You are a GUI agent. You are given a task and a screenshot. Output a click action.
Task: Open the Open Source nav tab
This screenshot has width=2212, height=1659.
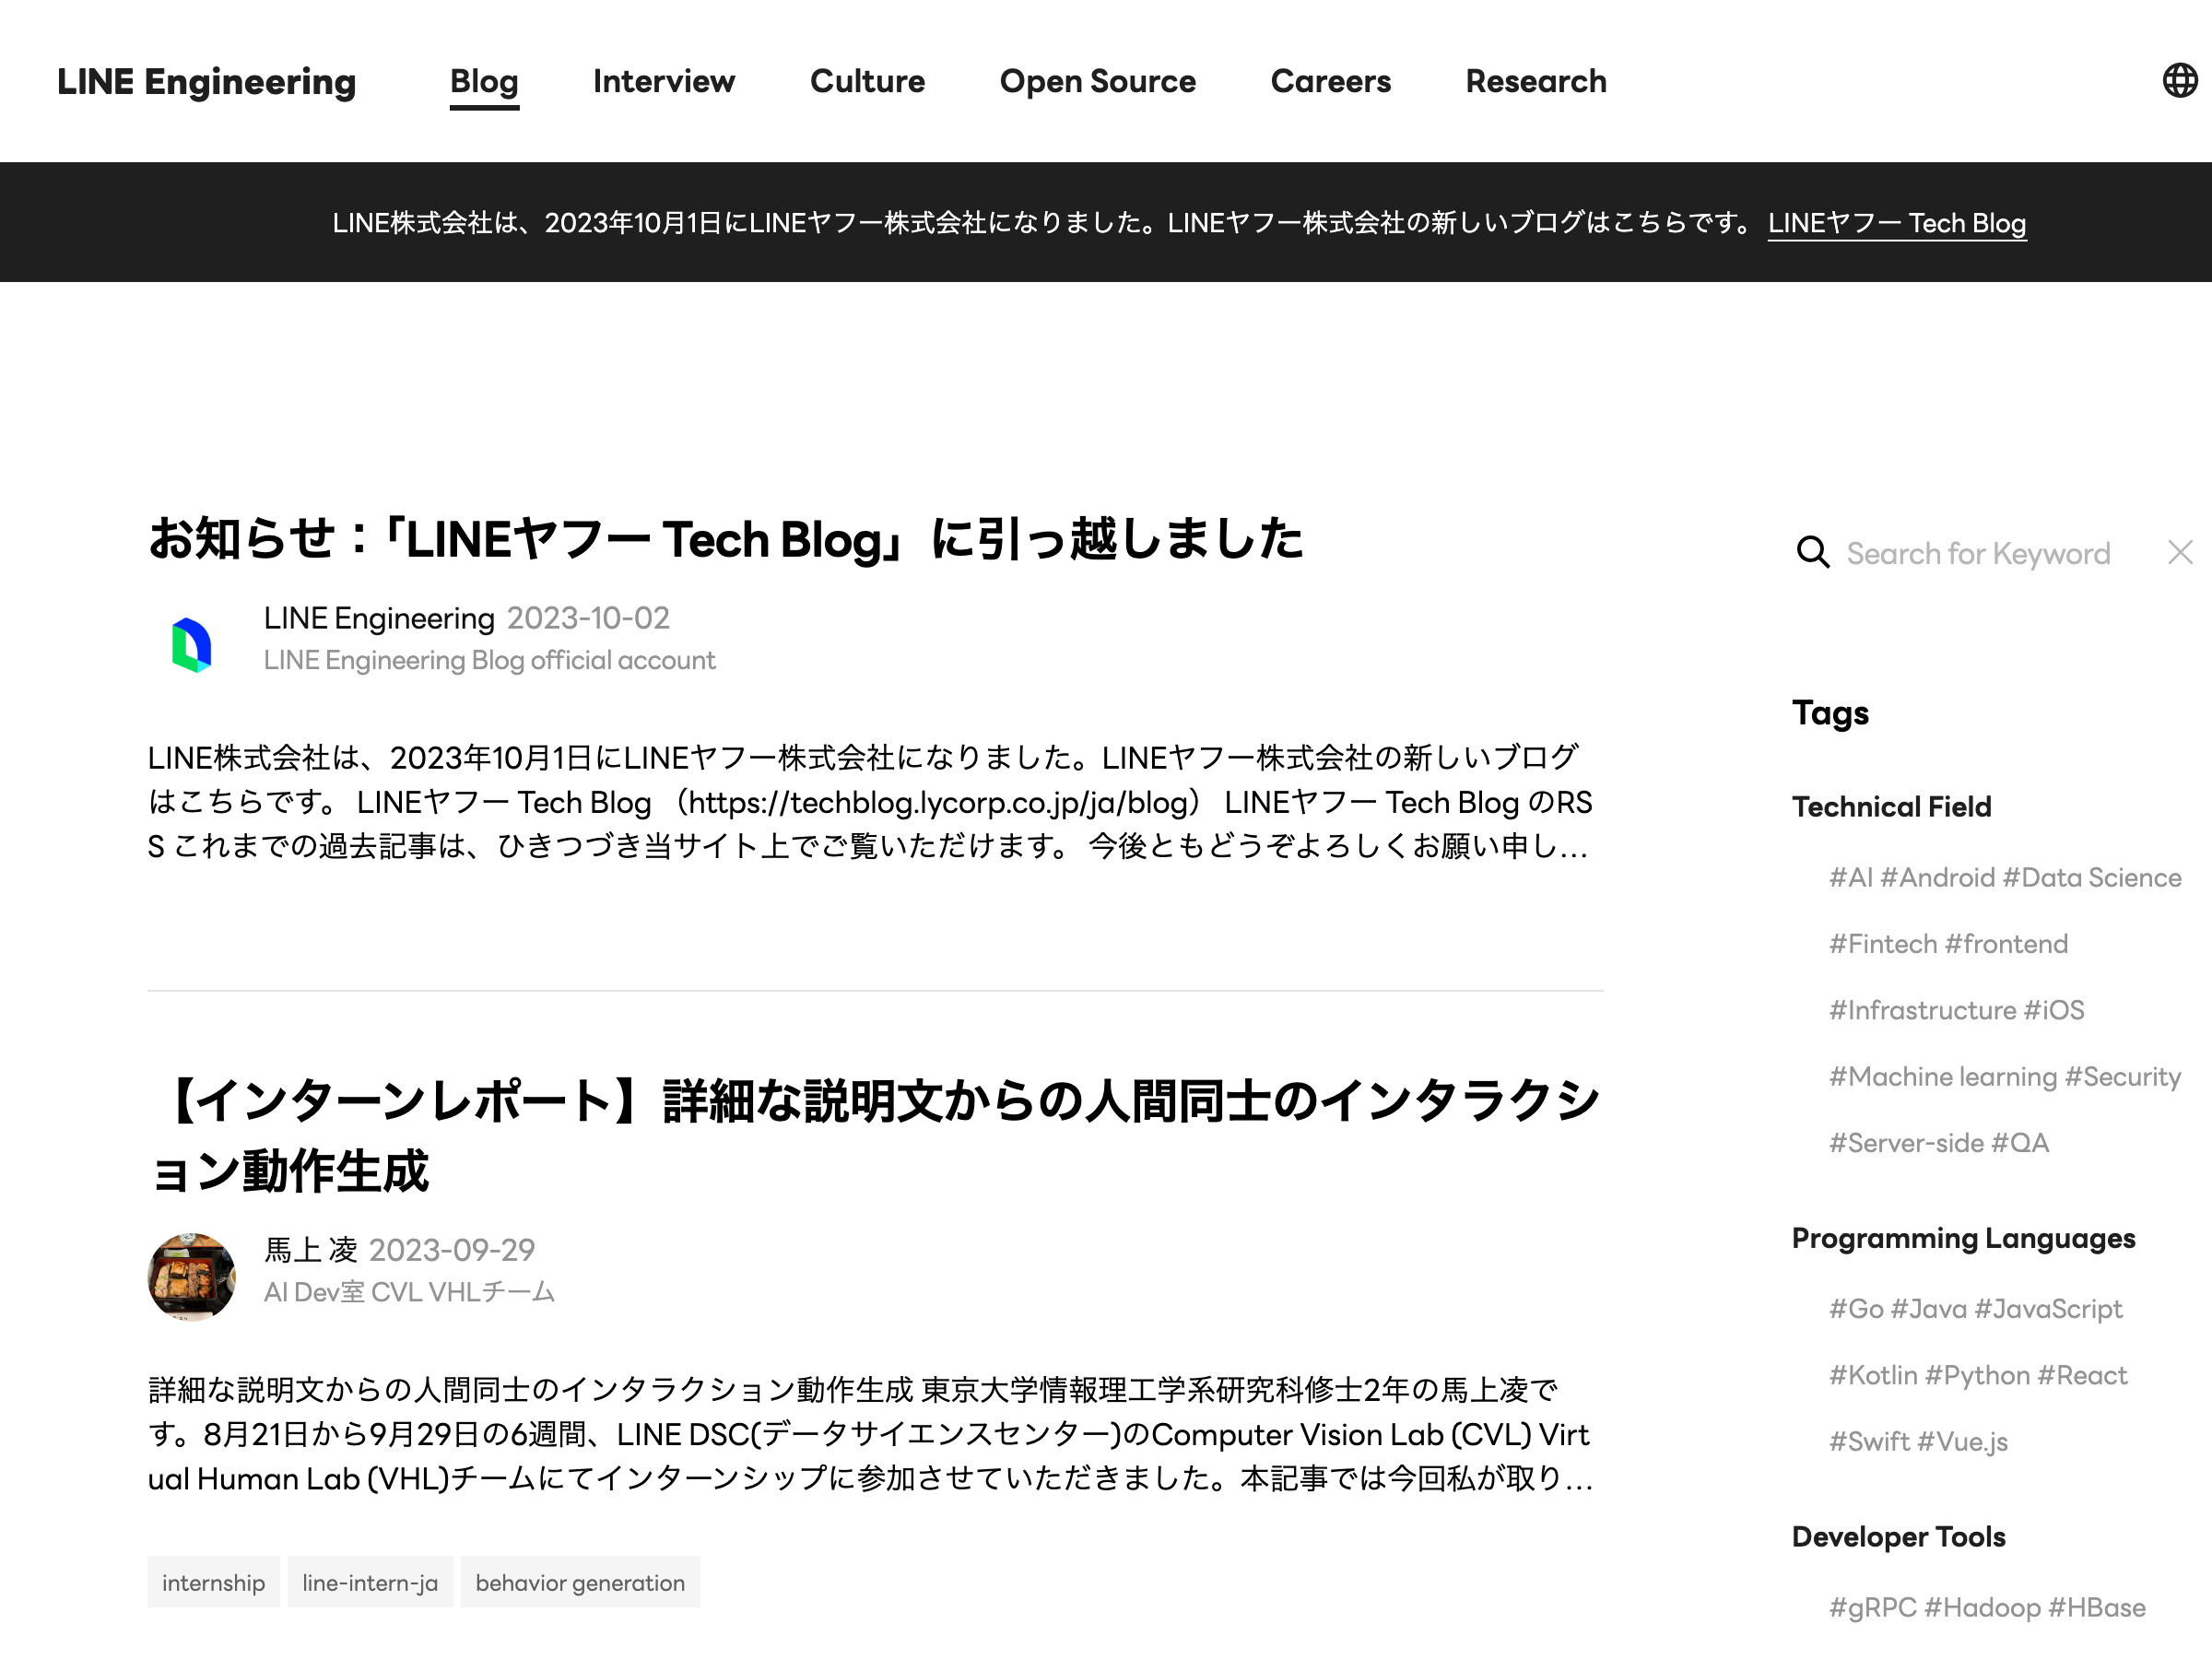coord(1098,81)
